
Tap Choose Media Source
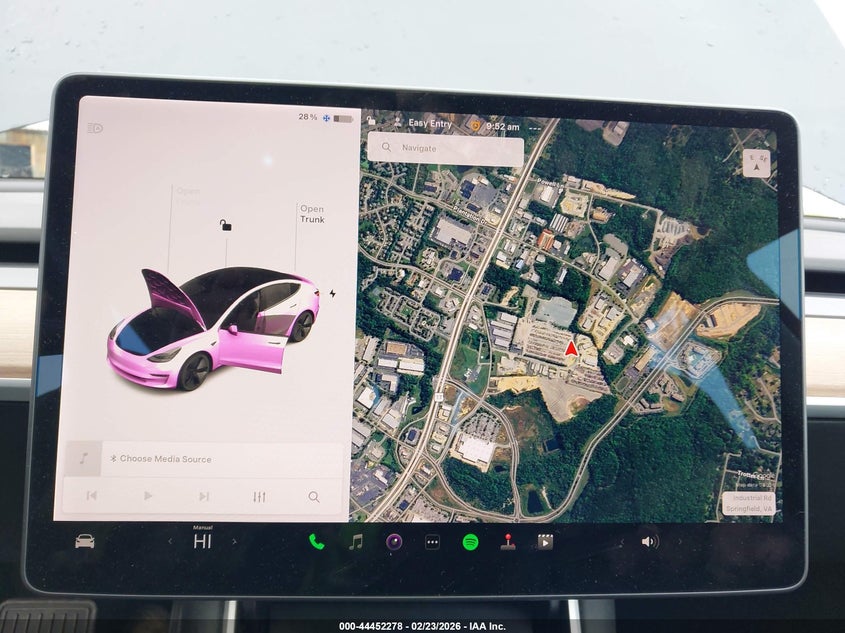pyautogui.click(x=165, y=459)
